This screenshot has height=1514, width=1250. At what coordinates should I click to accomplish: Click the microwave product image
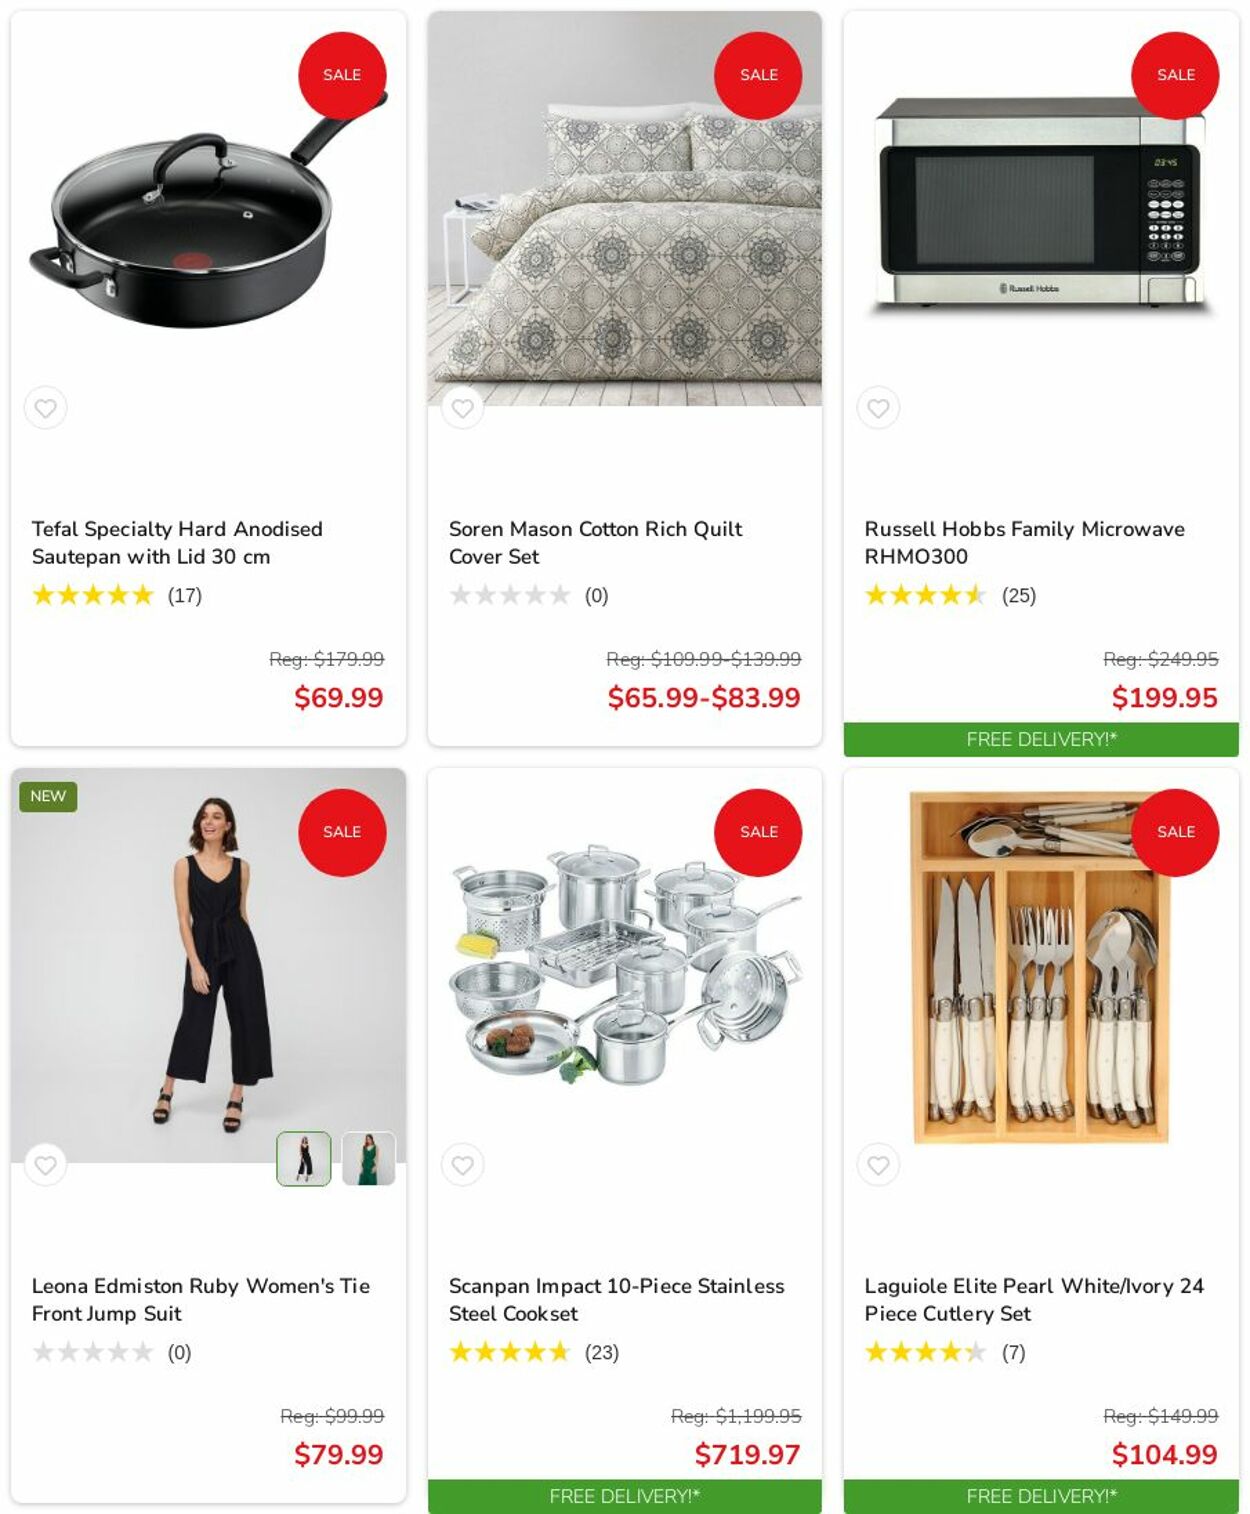point(1041,208)
